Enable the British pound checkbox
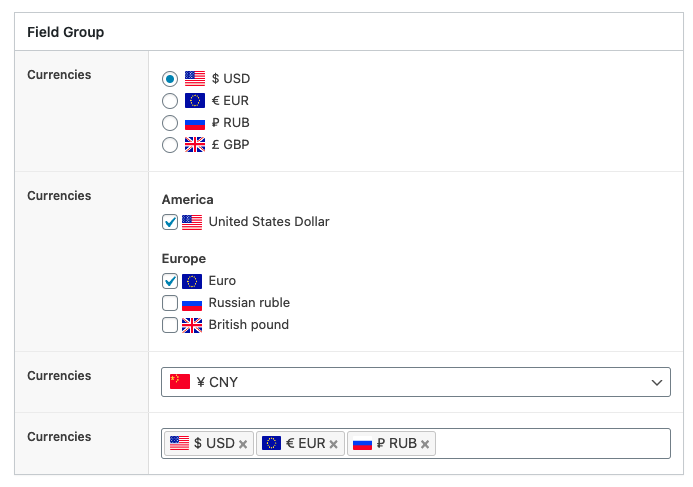This screenshot has height=487, width=693. [170, 325]
